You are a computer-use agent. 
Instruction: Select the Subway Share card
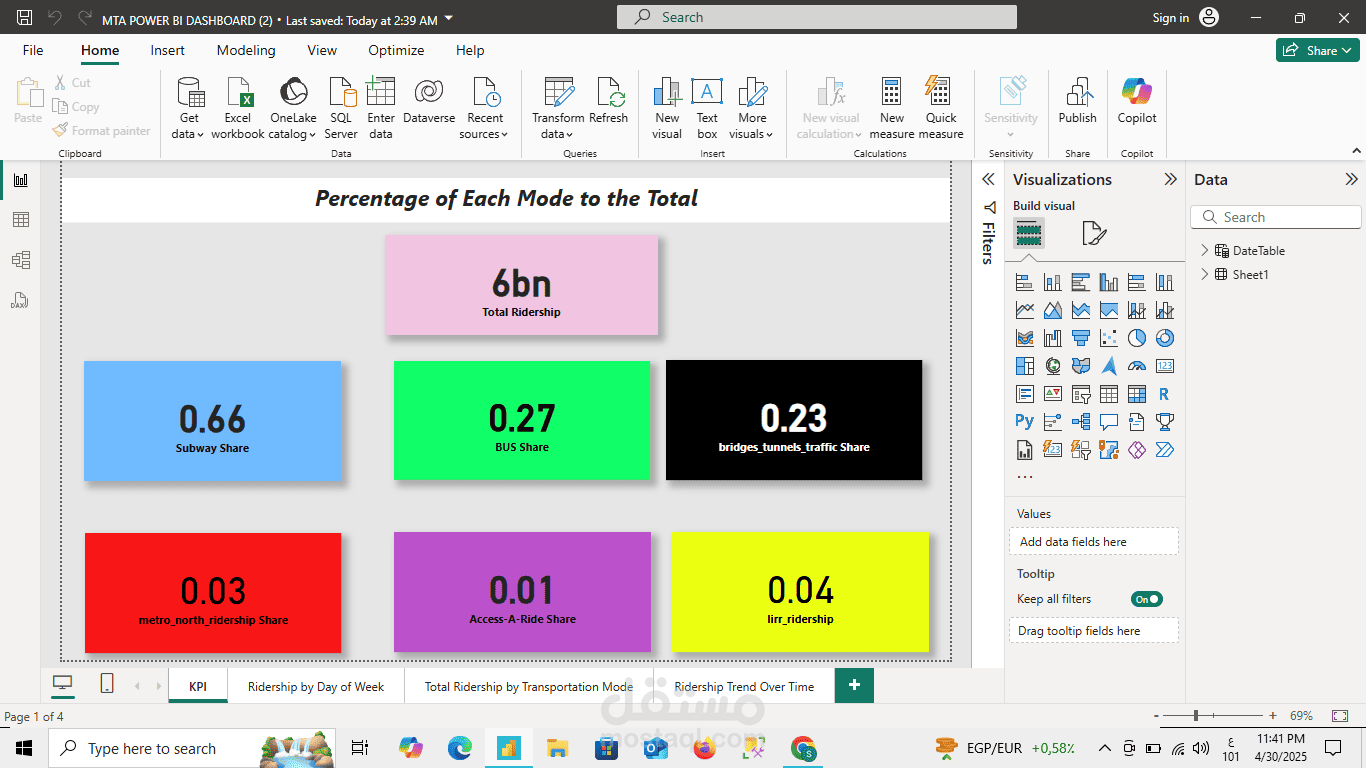[213, 421]
